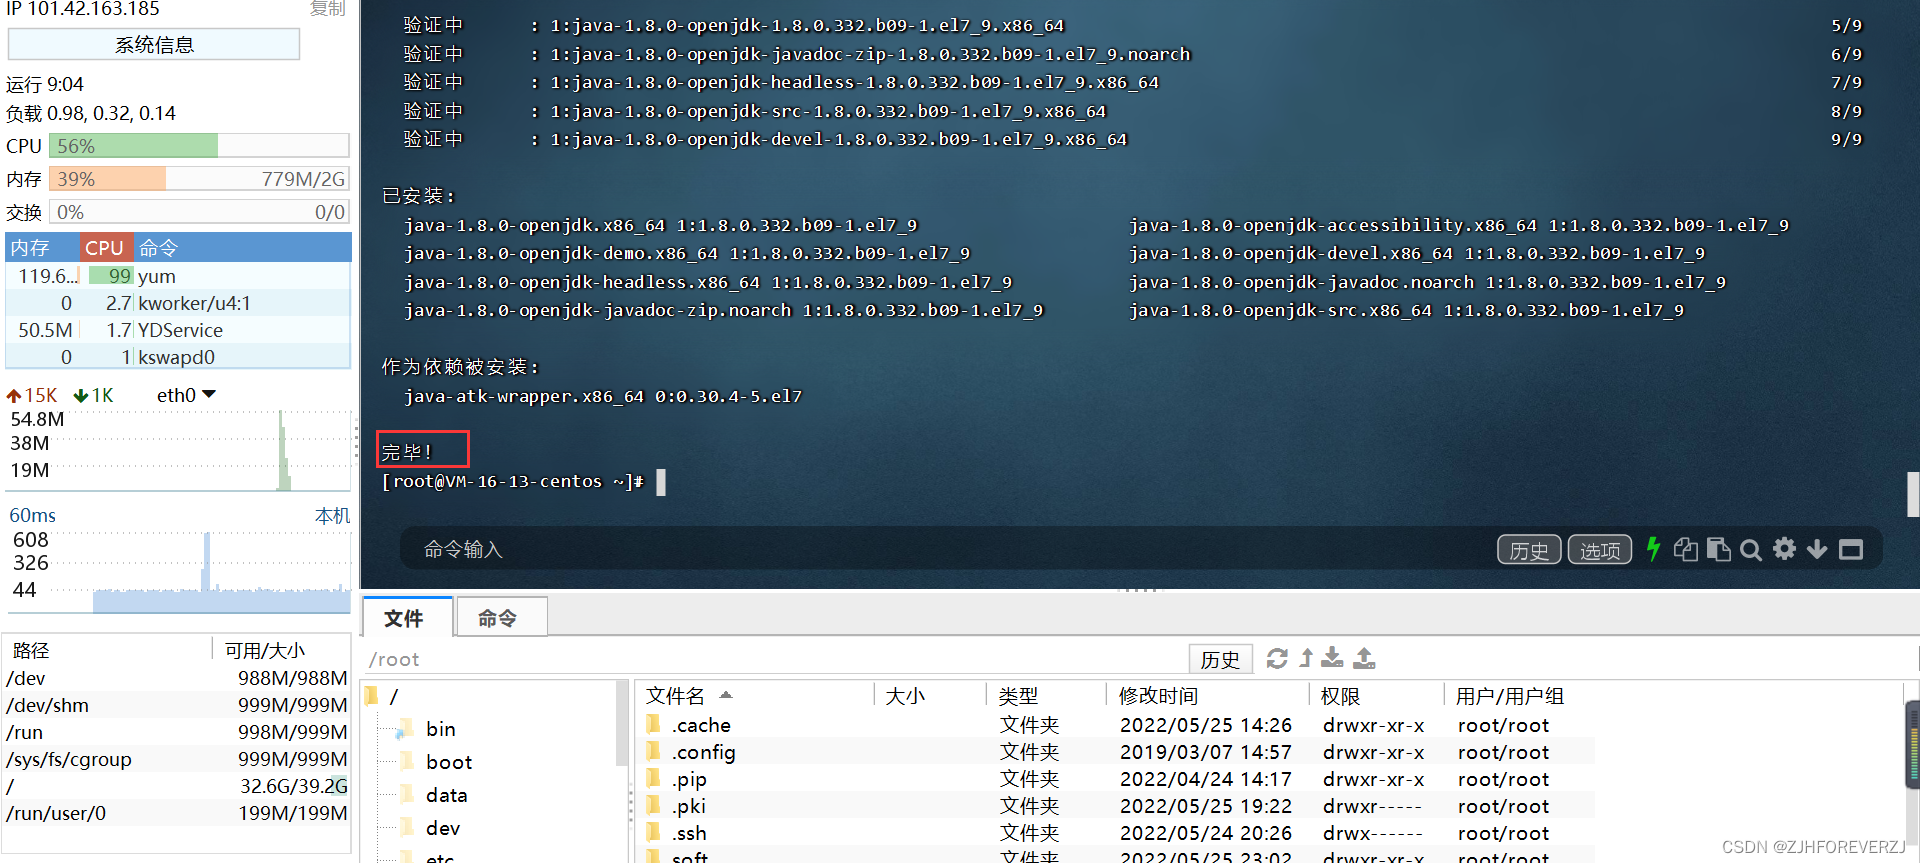This screenshot has height=863, width=1920.
Task: Sort files by 修改时间 column
Action: tap(1158, 695)
